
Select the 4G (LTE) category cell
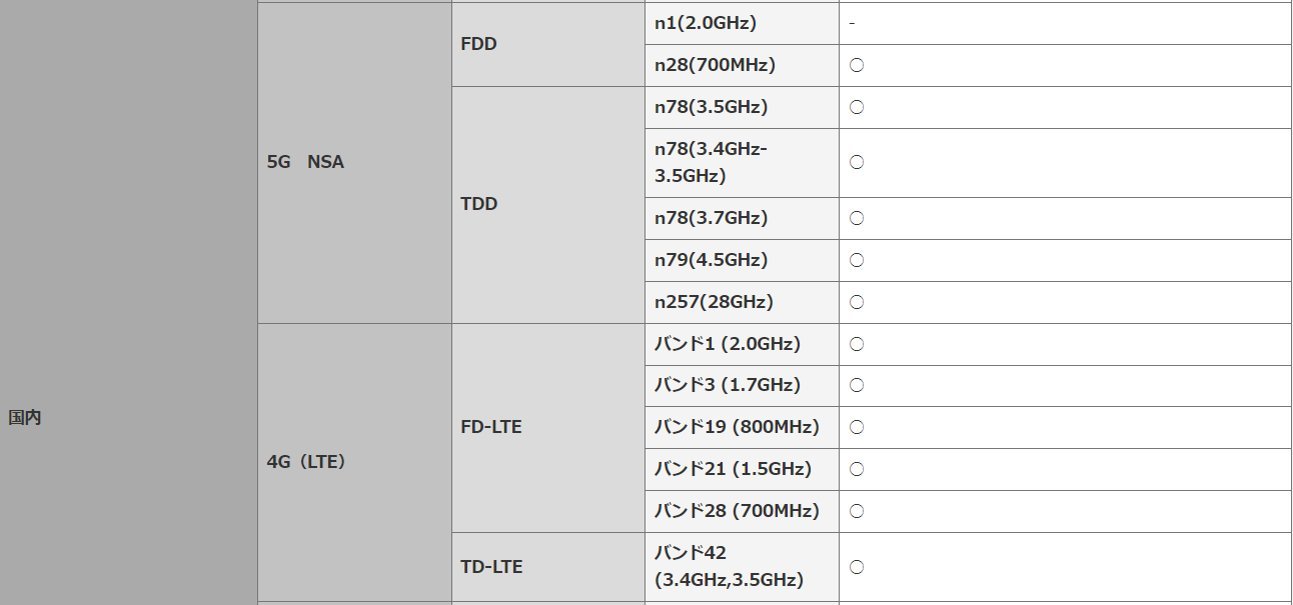[305, 462]
